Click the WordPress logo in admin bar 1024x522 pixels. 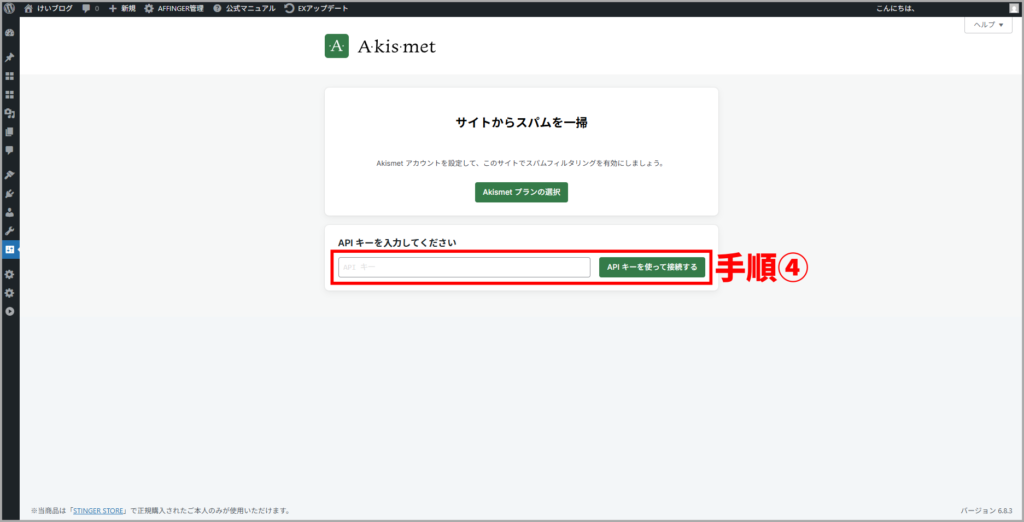pyautogui.click(x=10, y=8)
